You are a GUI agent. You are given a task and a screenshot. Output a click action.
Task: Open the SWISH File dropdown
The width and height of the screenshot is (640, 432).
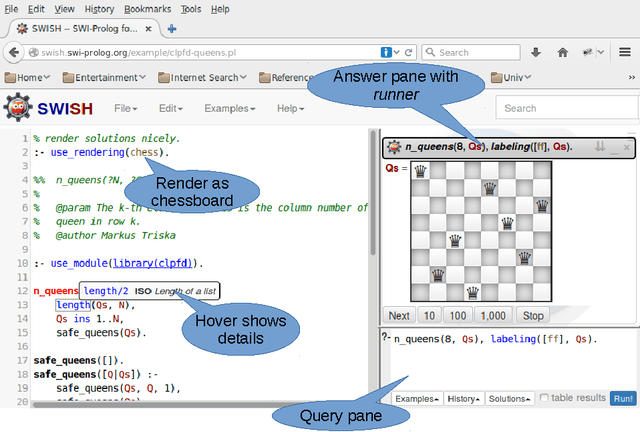click(x=126, y=108)
